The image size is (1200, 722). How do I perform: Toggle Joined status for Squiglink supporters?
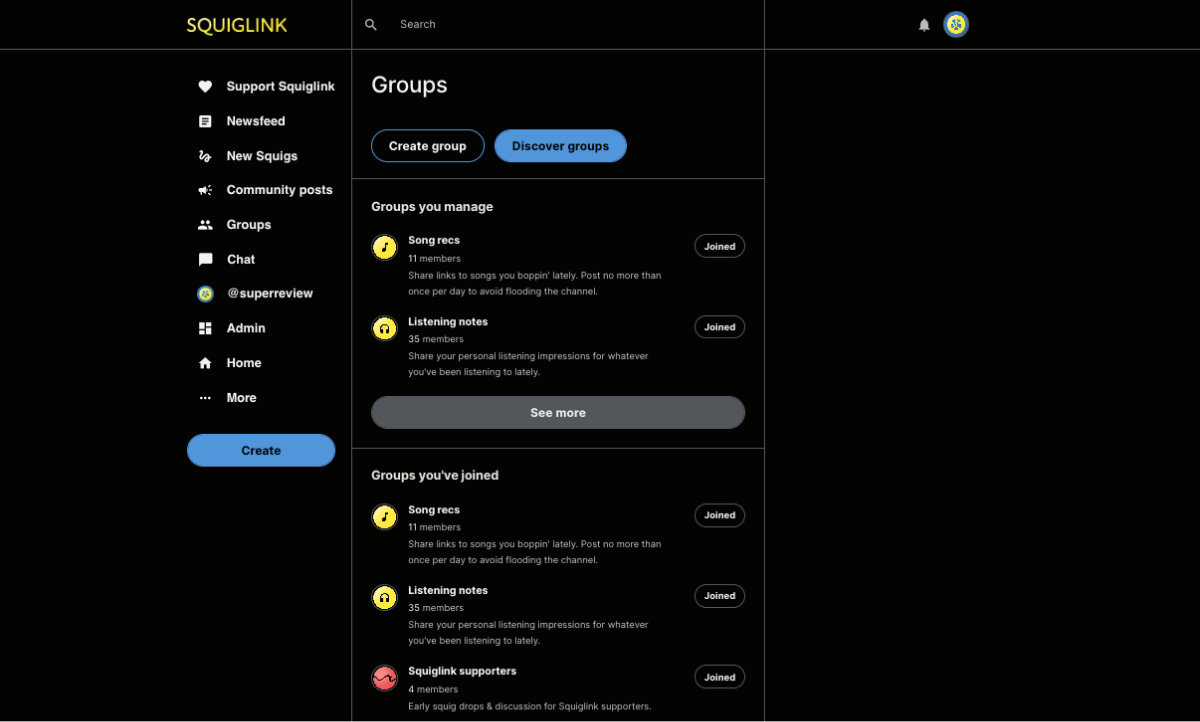pos(719,677)
